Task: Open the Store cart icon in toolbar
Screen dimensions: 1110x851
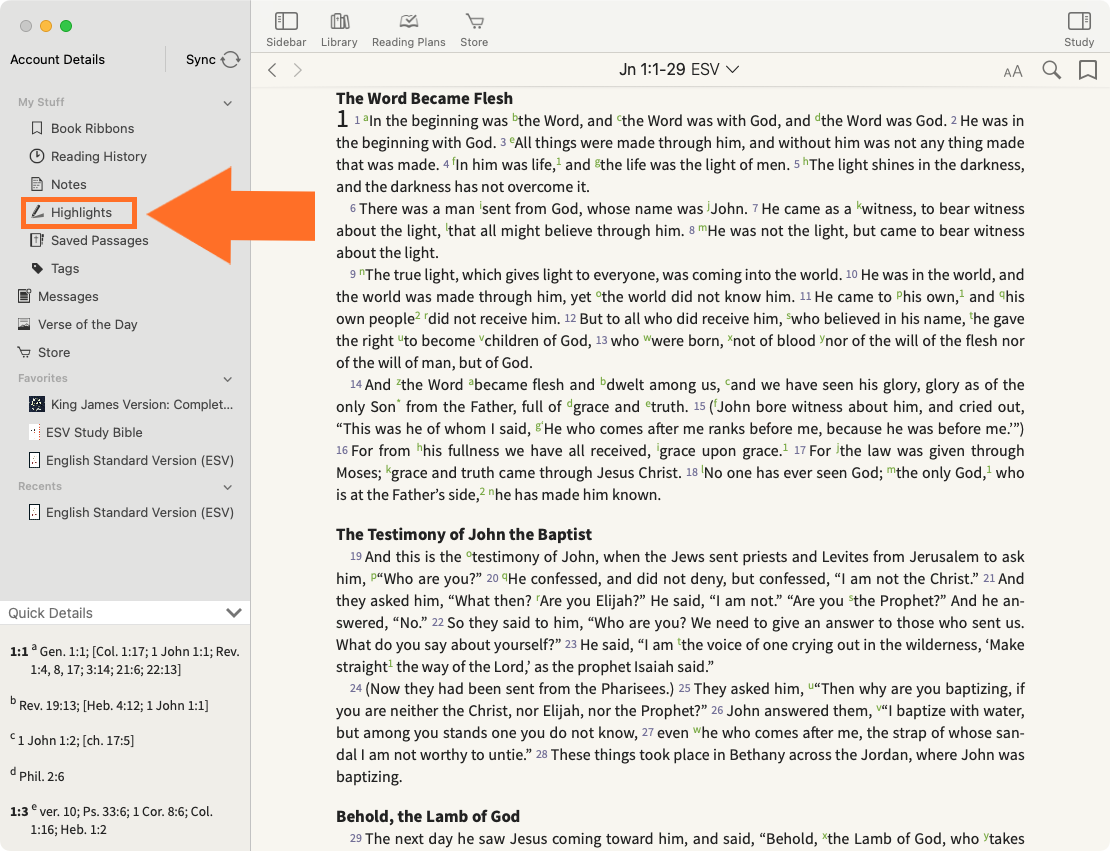Action: [x=474, y=22]
